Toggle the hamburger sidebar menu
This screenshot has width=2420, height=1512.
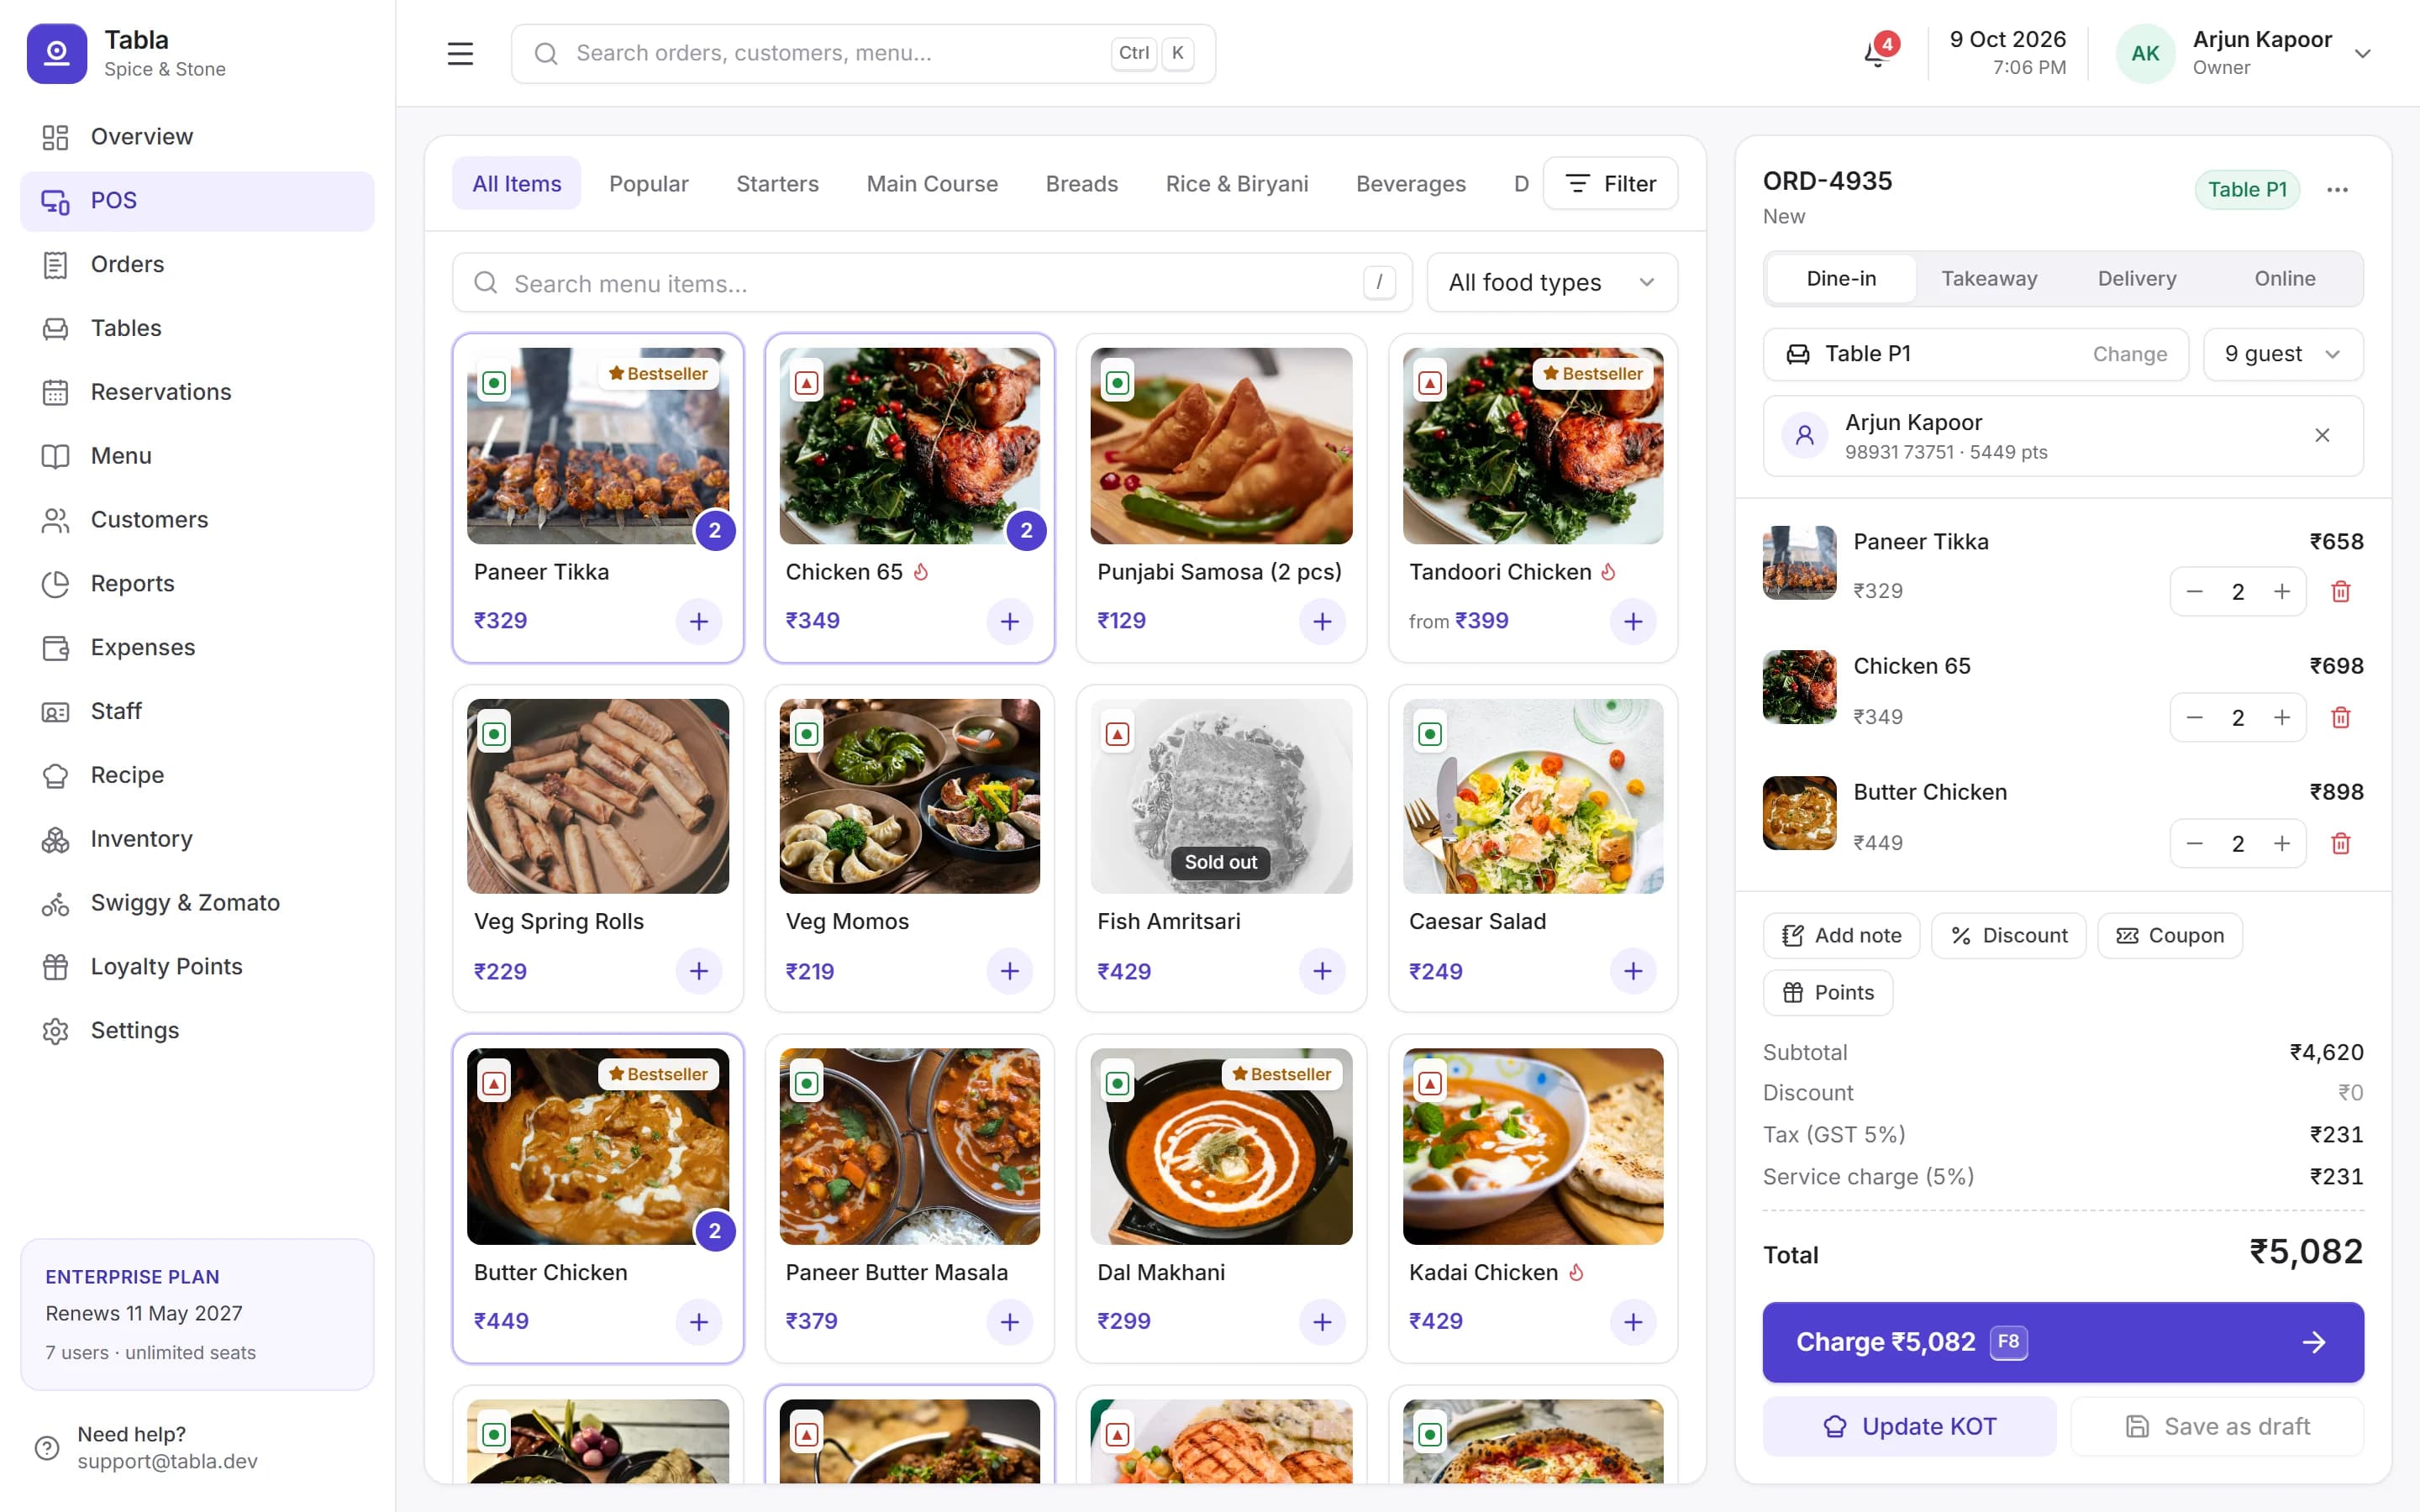[x=460, y=54]
